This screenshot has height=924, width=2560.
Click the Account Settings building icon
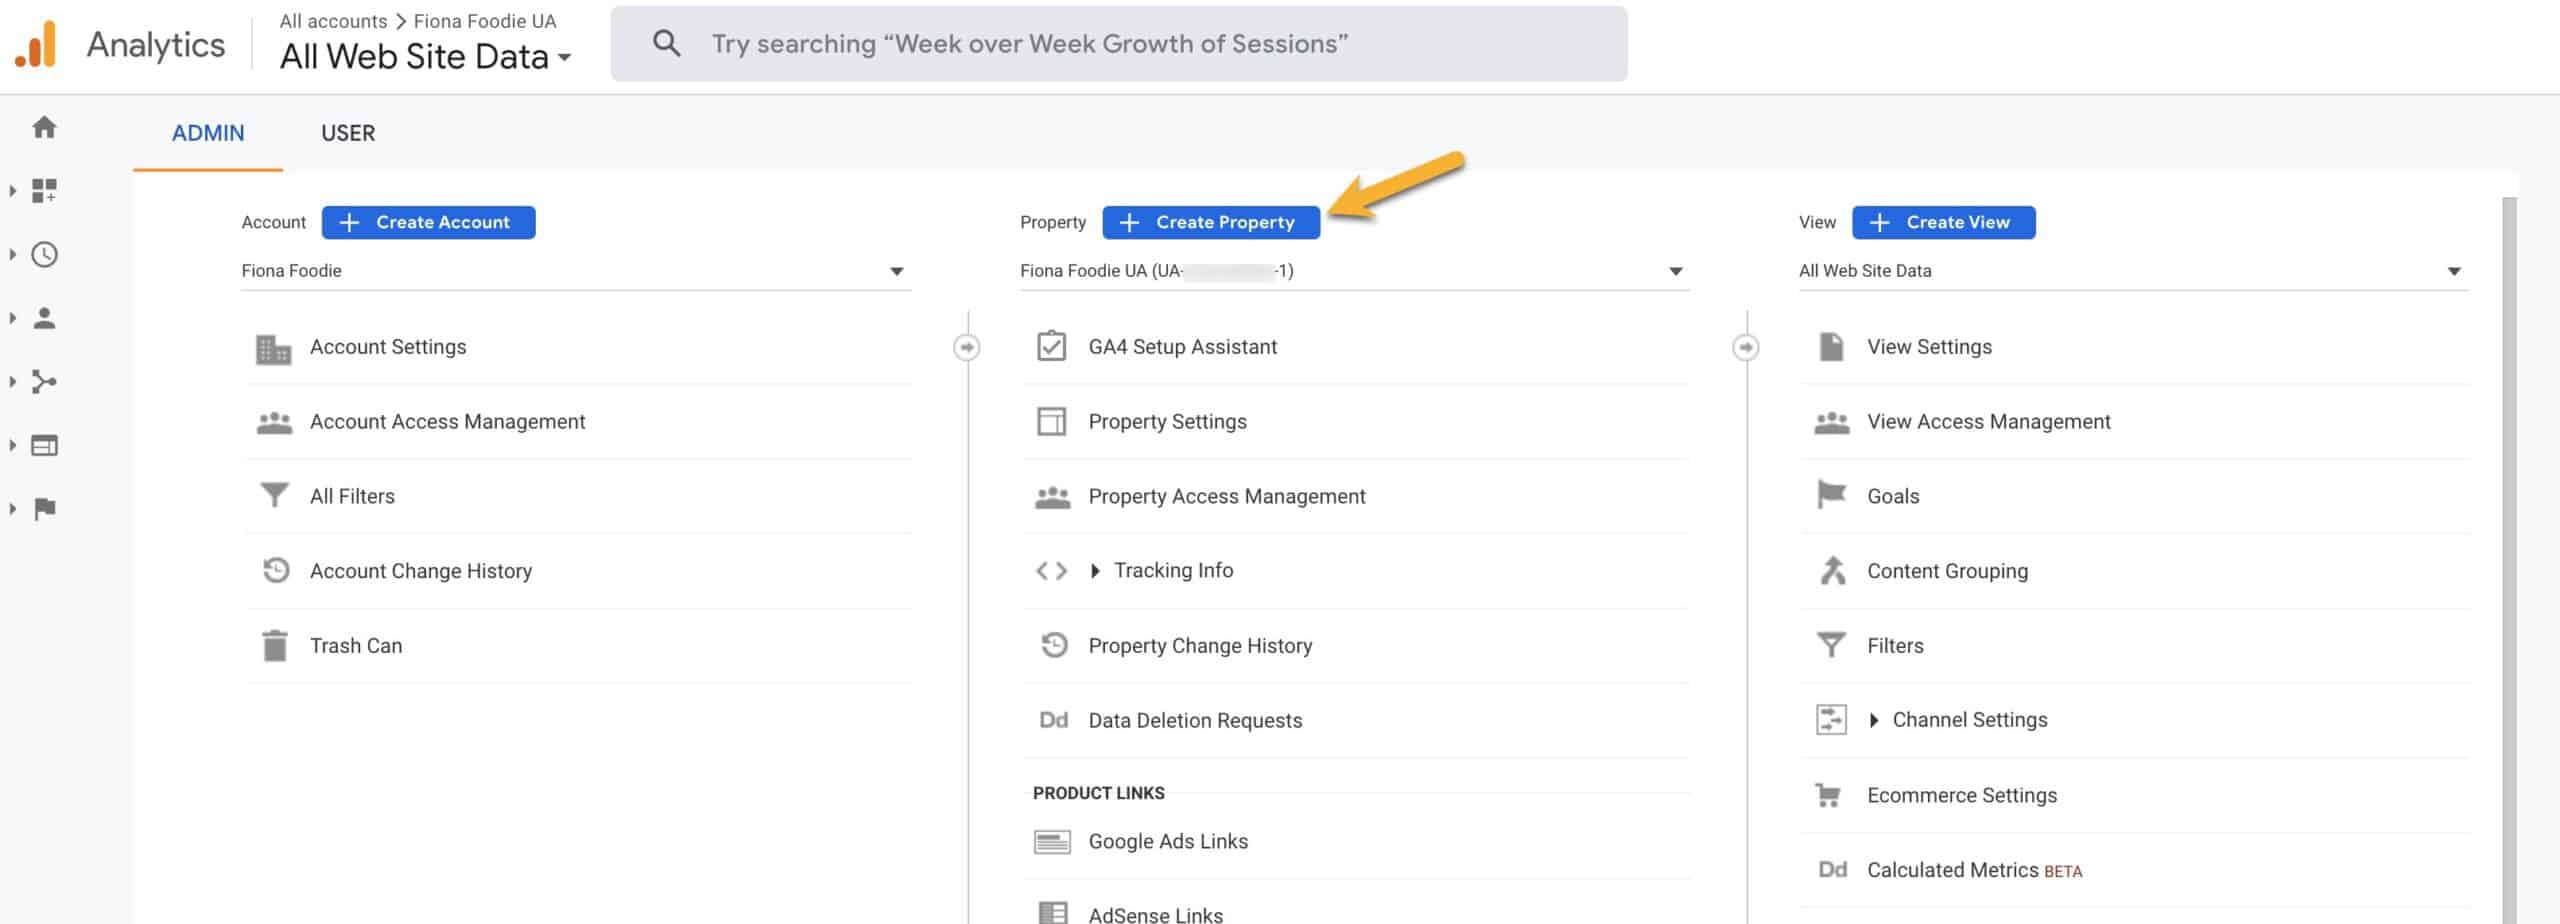274,348
